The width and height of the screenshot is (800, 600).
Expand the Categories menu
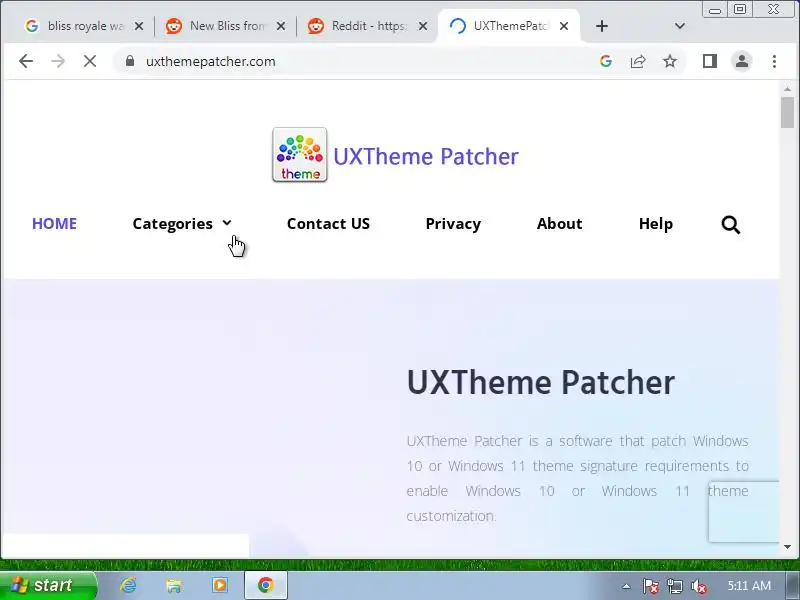[182, 223]
